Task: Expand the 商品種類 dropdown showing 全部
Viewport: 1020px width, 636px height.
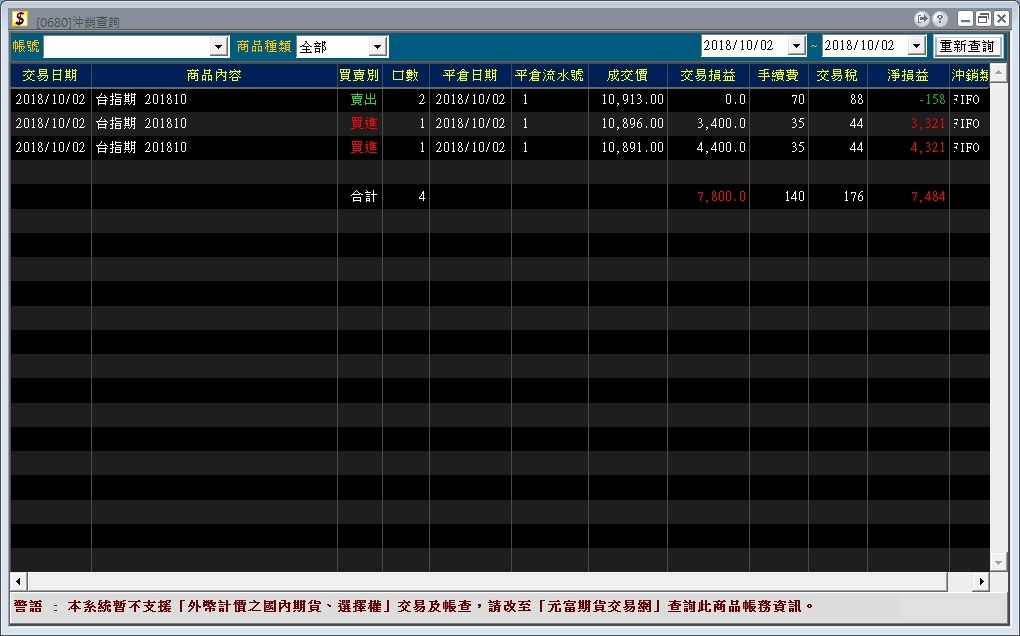Action: (x=377, y=46)
